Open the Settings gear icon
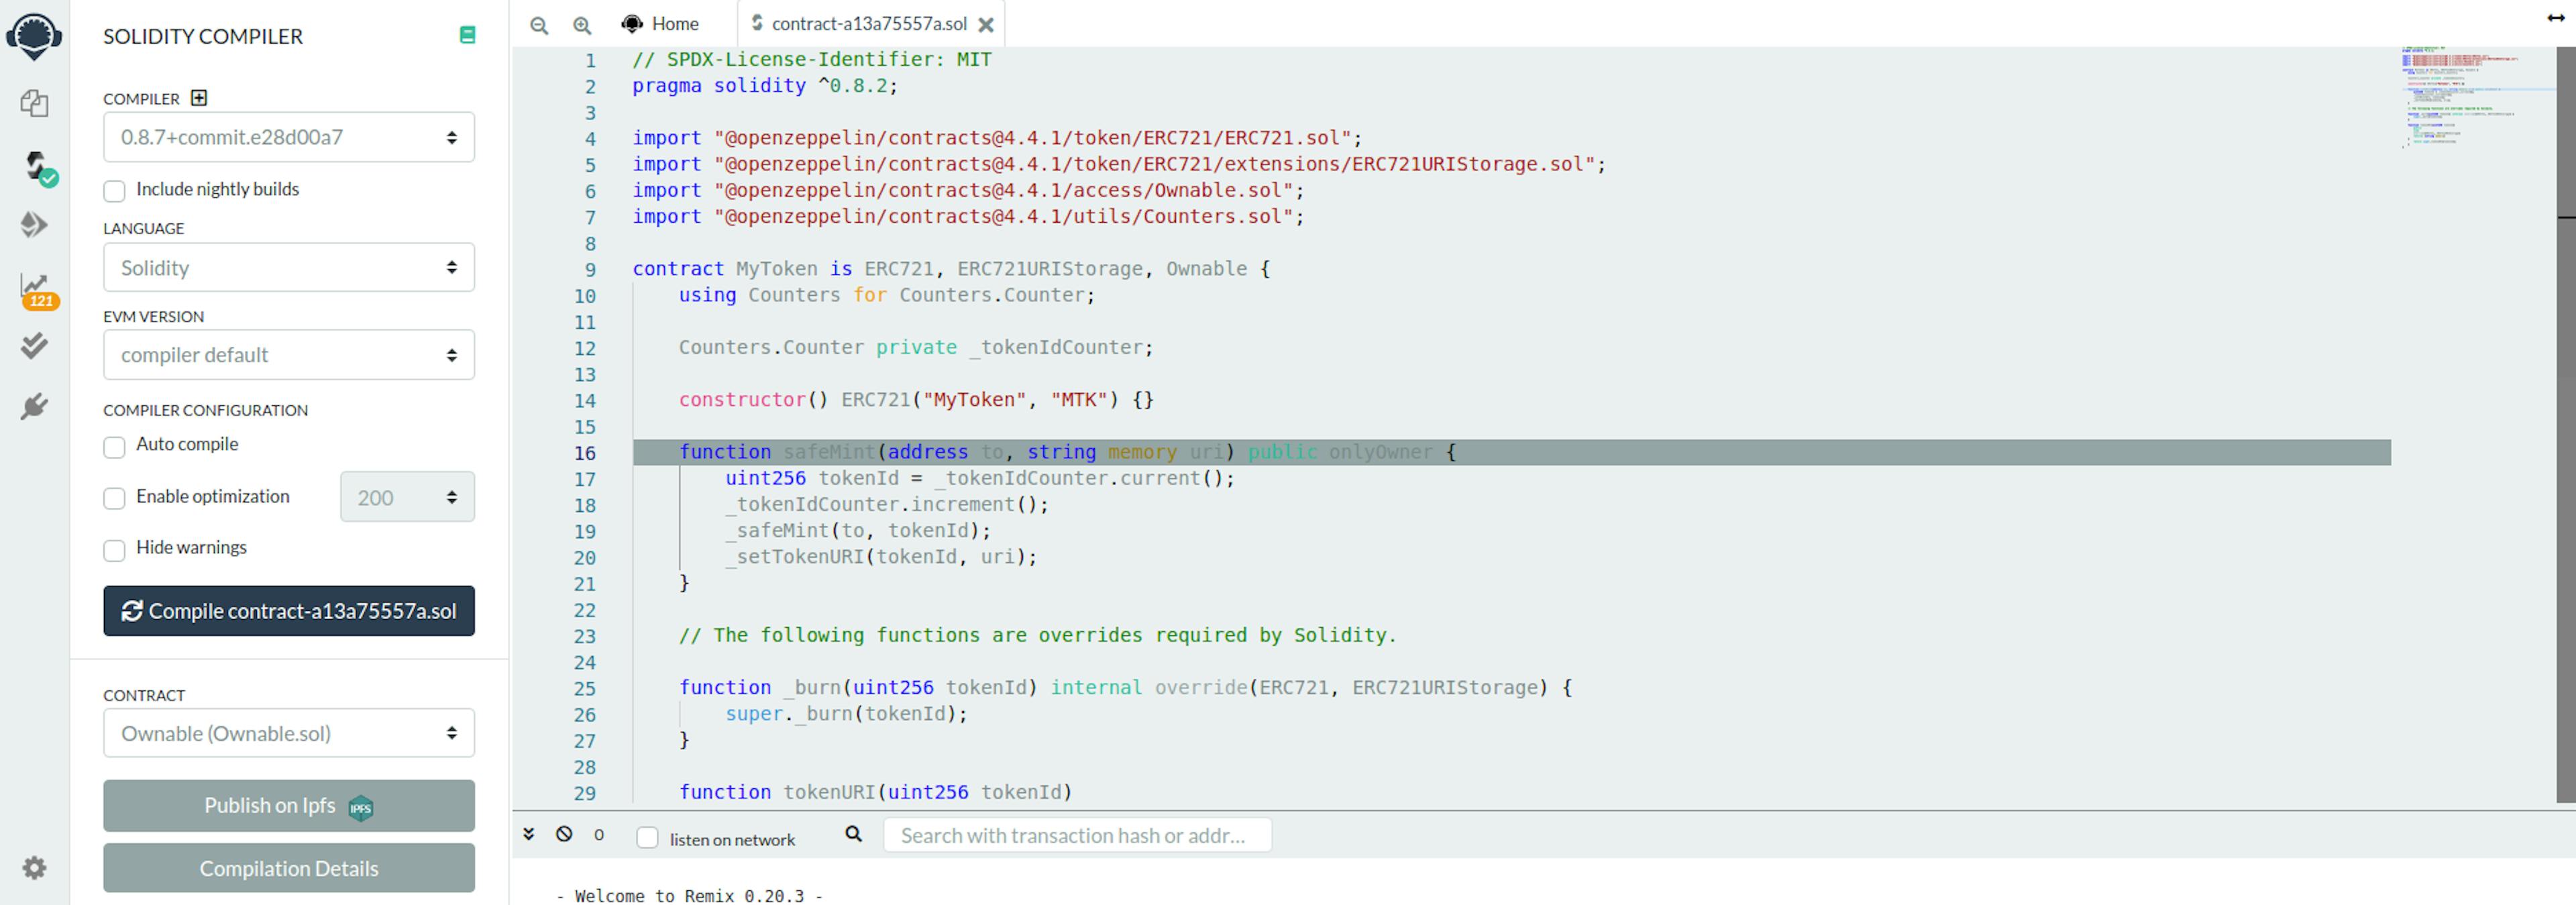This screenshot has height=905, width=2576. coord(34,867)
